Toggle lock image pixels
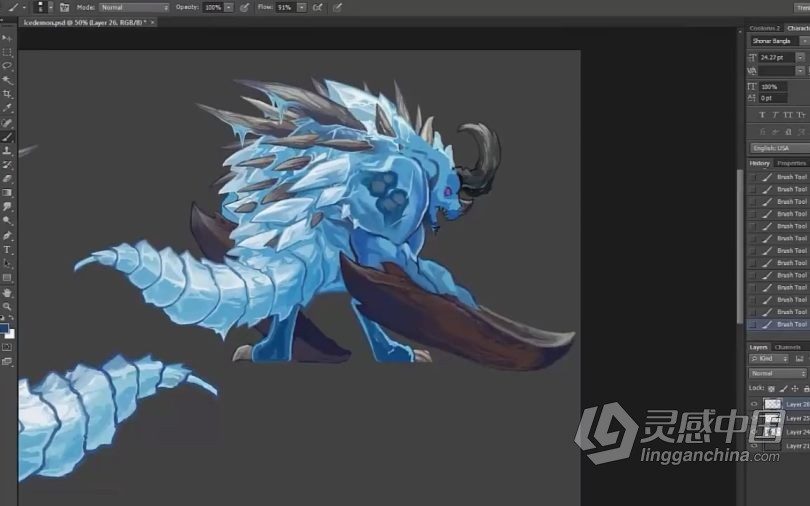This screenshot has width=810, height=506. [x=783, y=388]
